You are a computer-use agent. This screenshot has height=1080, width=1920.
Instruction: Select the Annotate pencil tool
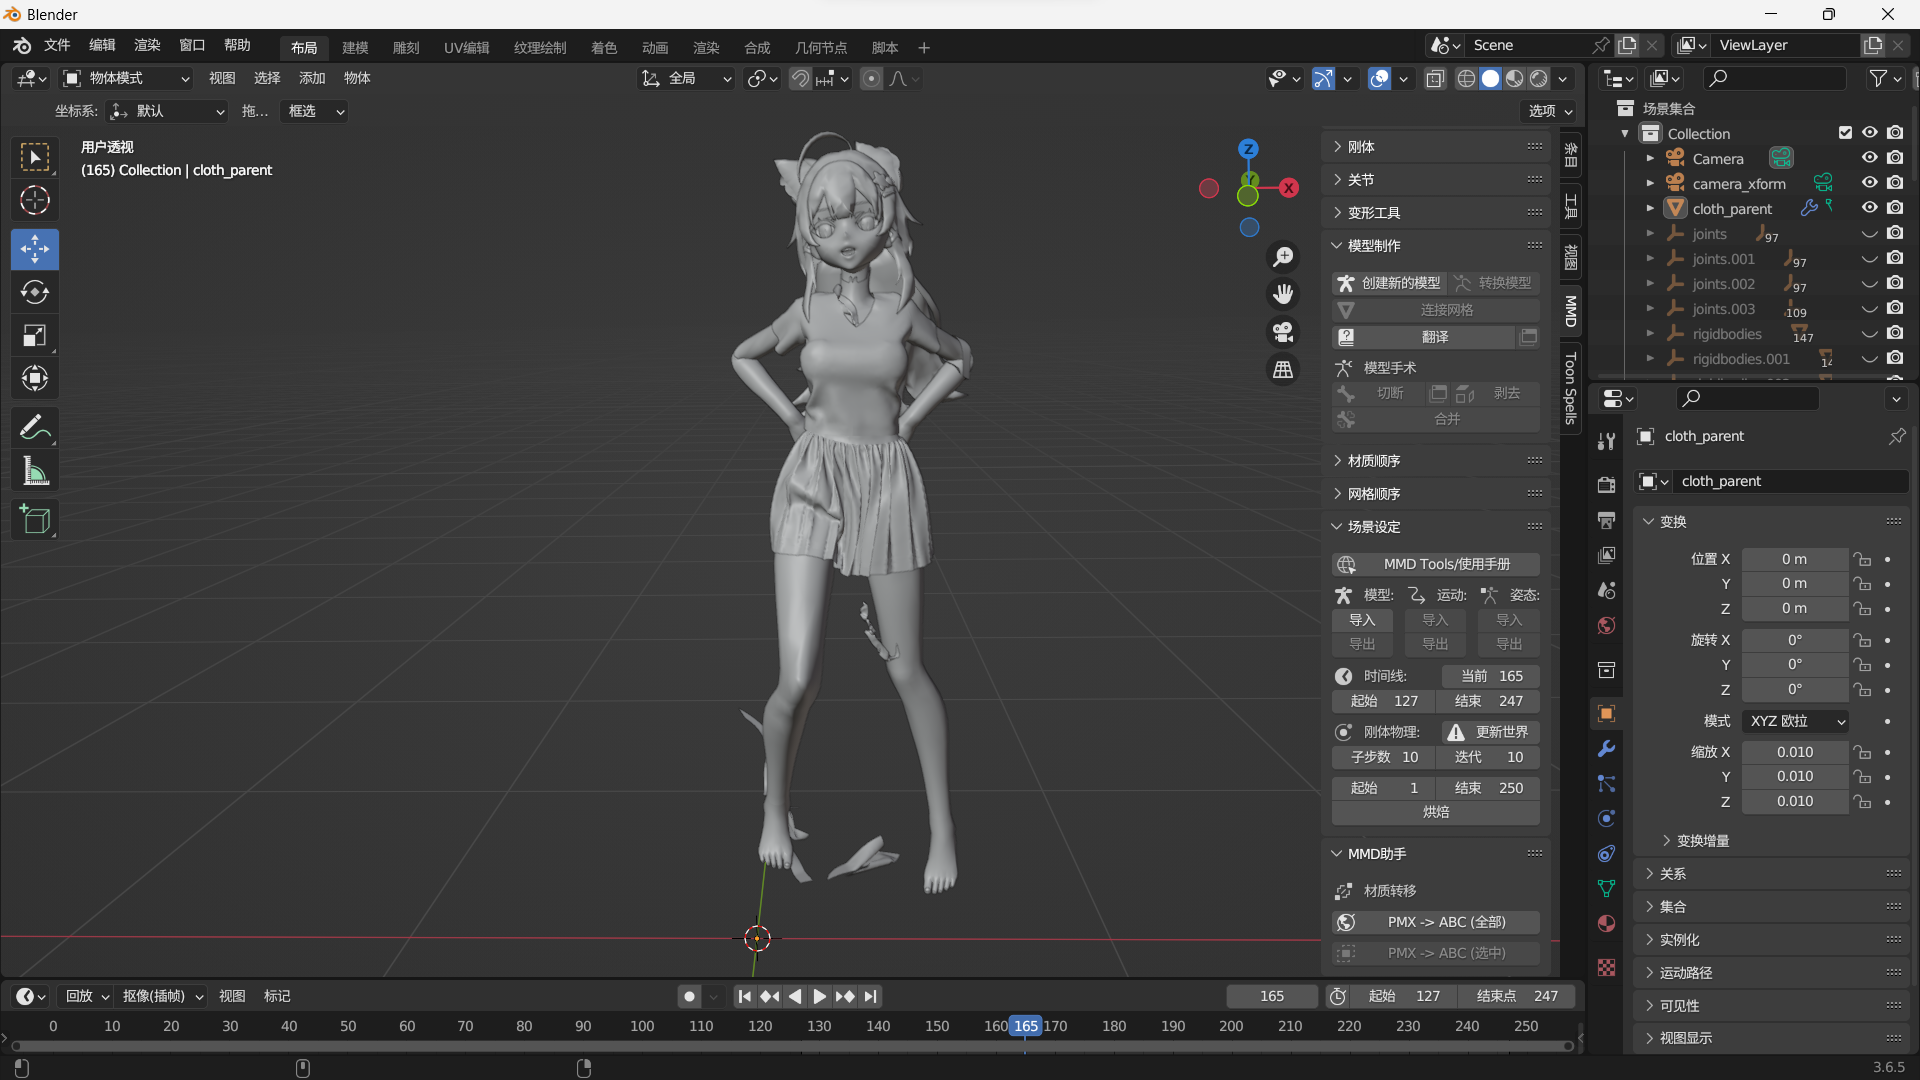[35, 428]
